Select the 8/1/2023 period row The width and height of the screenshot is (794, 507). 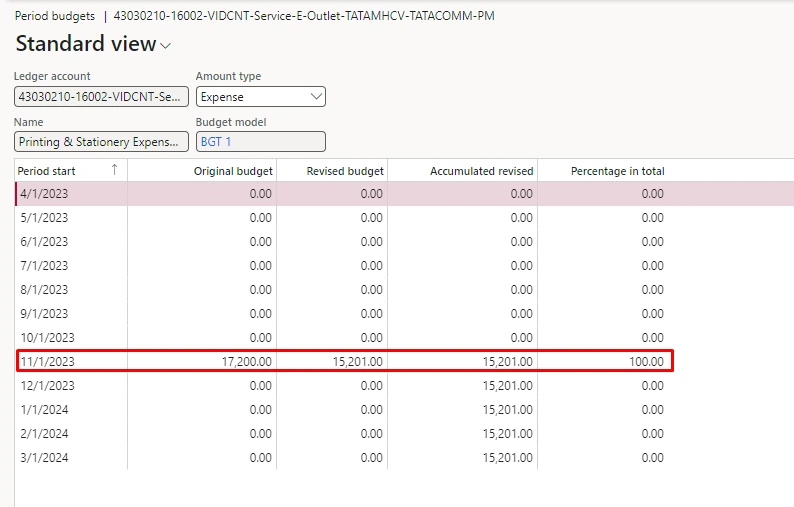point(405,290)
